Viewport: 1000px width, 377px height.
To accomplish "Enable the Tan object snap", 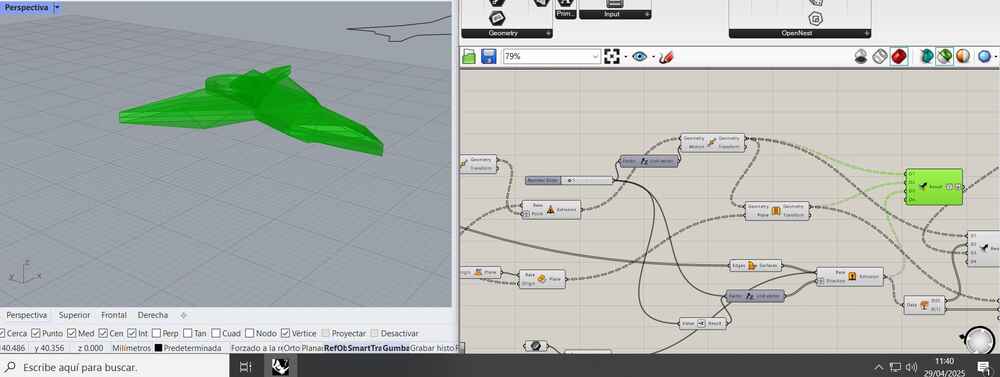I will [x=188, y=333].
